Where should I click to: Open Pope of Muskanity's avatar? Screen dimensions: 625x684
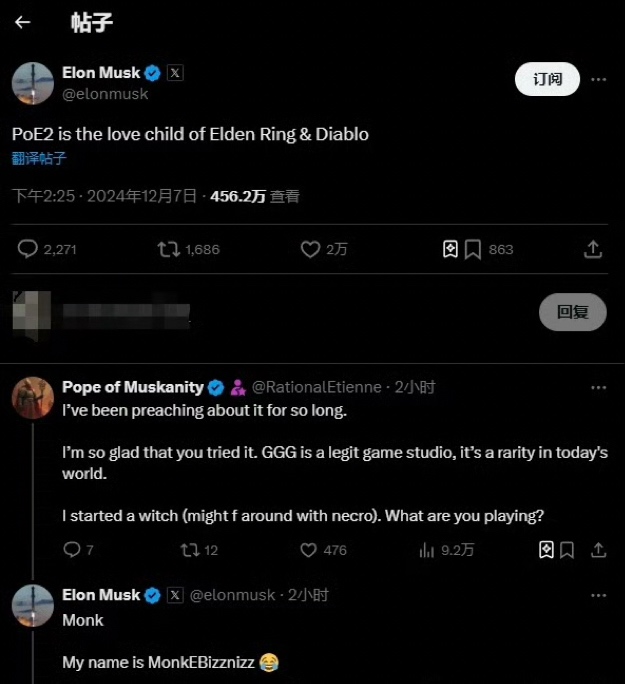32,397
